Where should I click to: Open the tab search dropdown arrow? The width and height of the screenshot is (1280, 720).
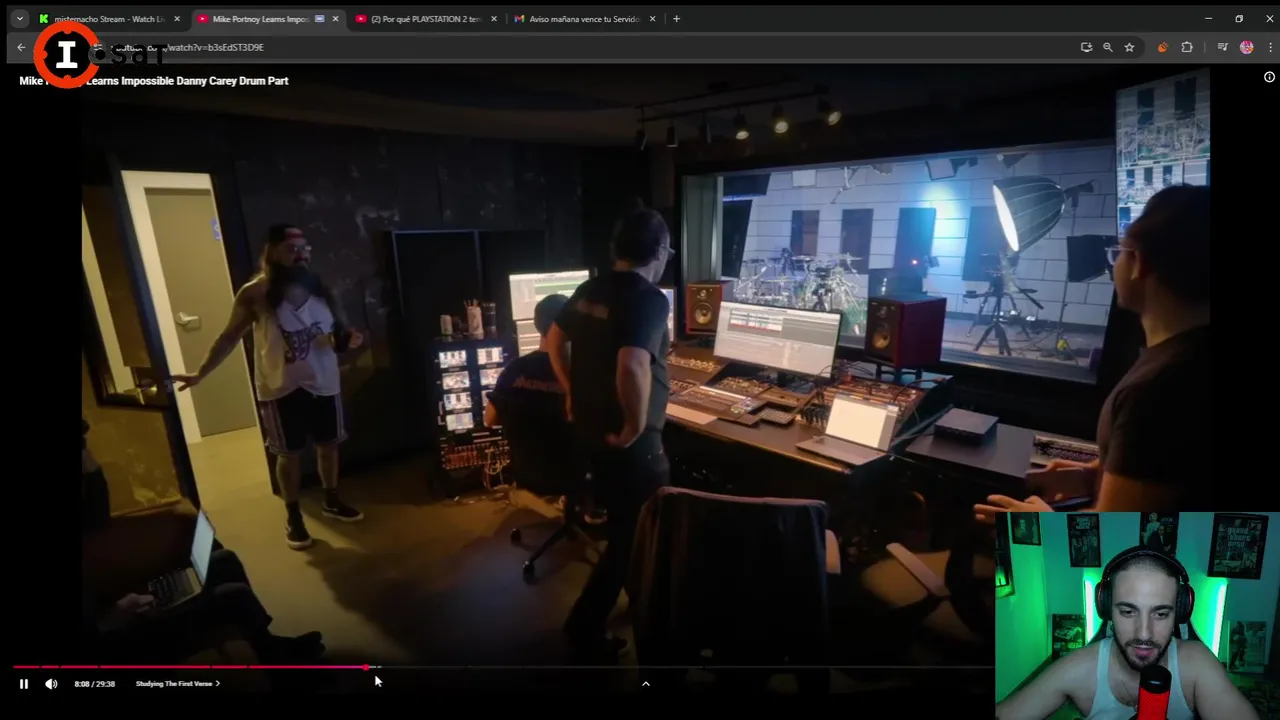(x=19, y=19)
